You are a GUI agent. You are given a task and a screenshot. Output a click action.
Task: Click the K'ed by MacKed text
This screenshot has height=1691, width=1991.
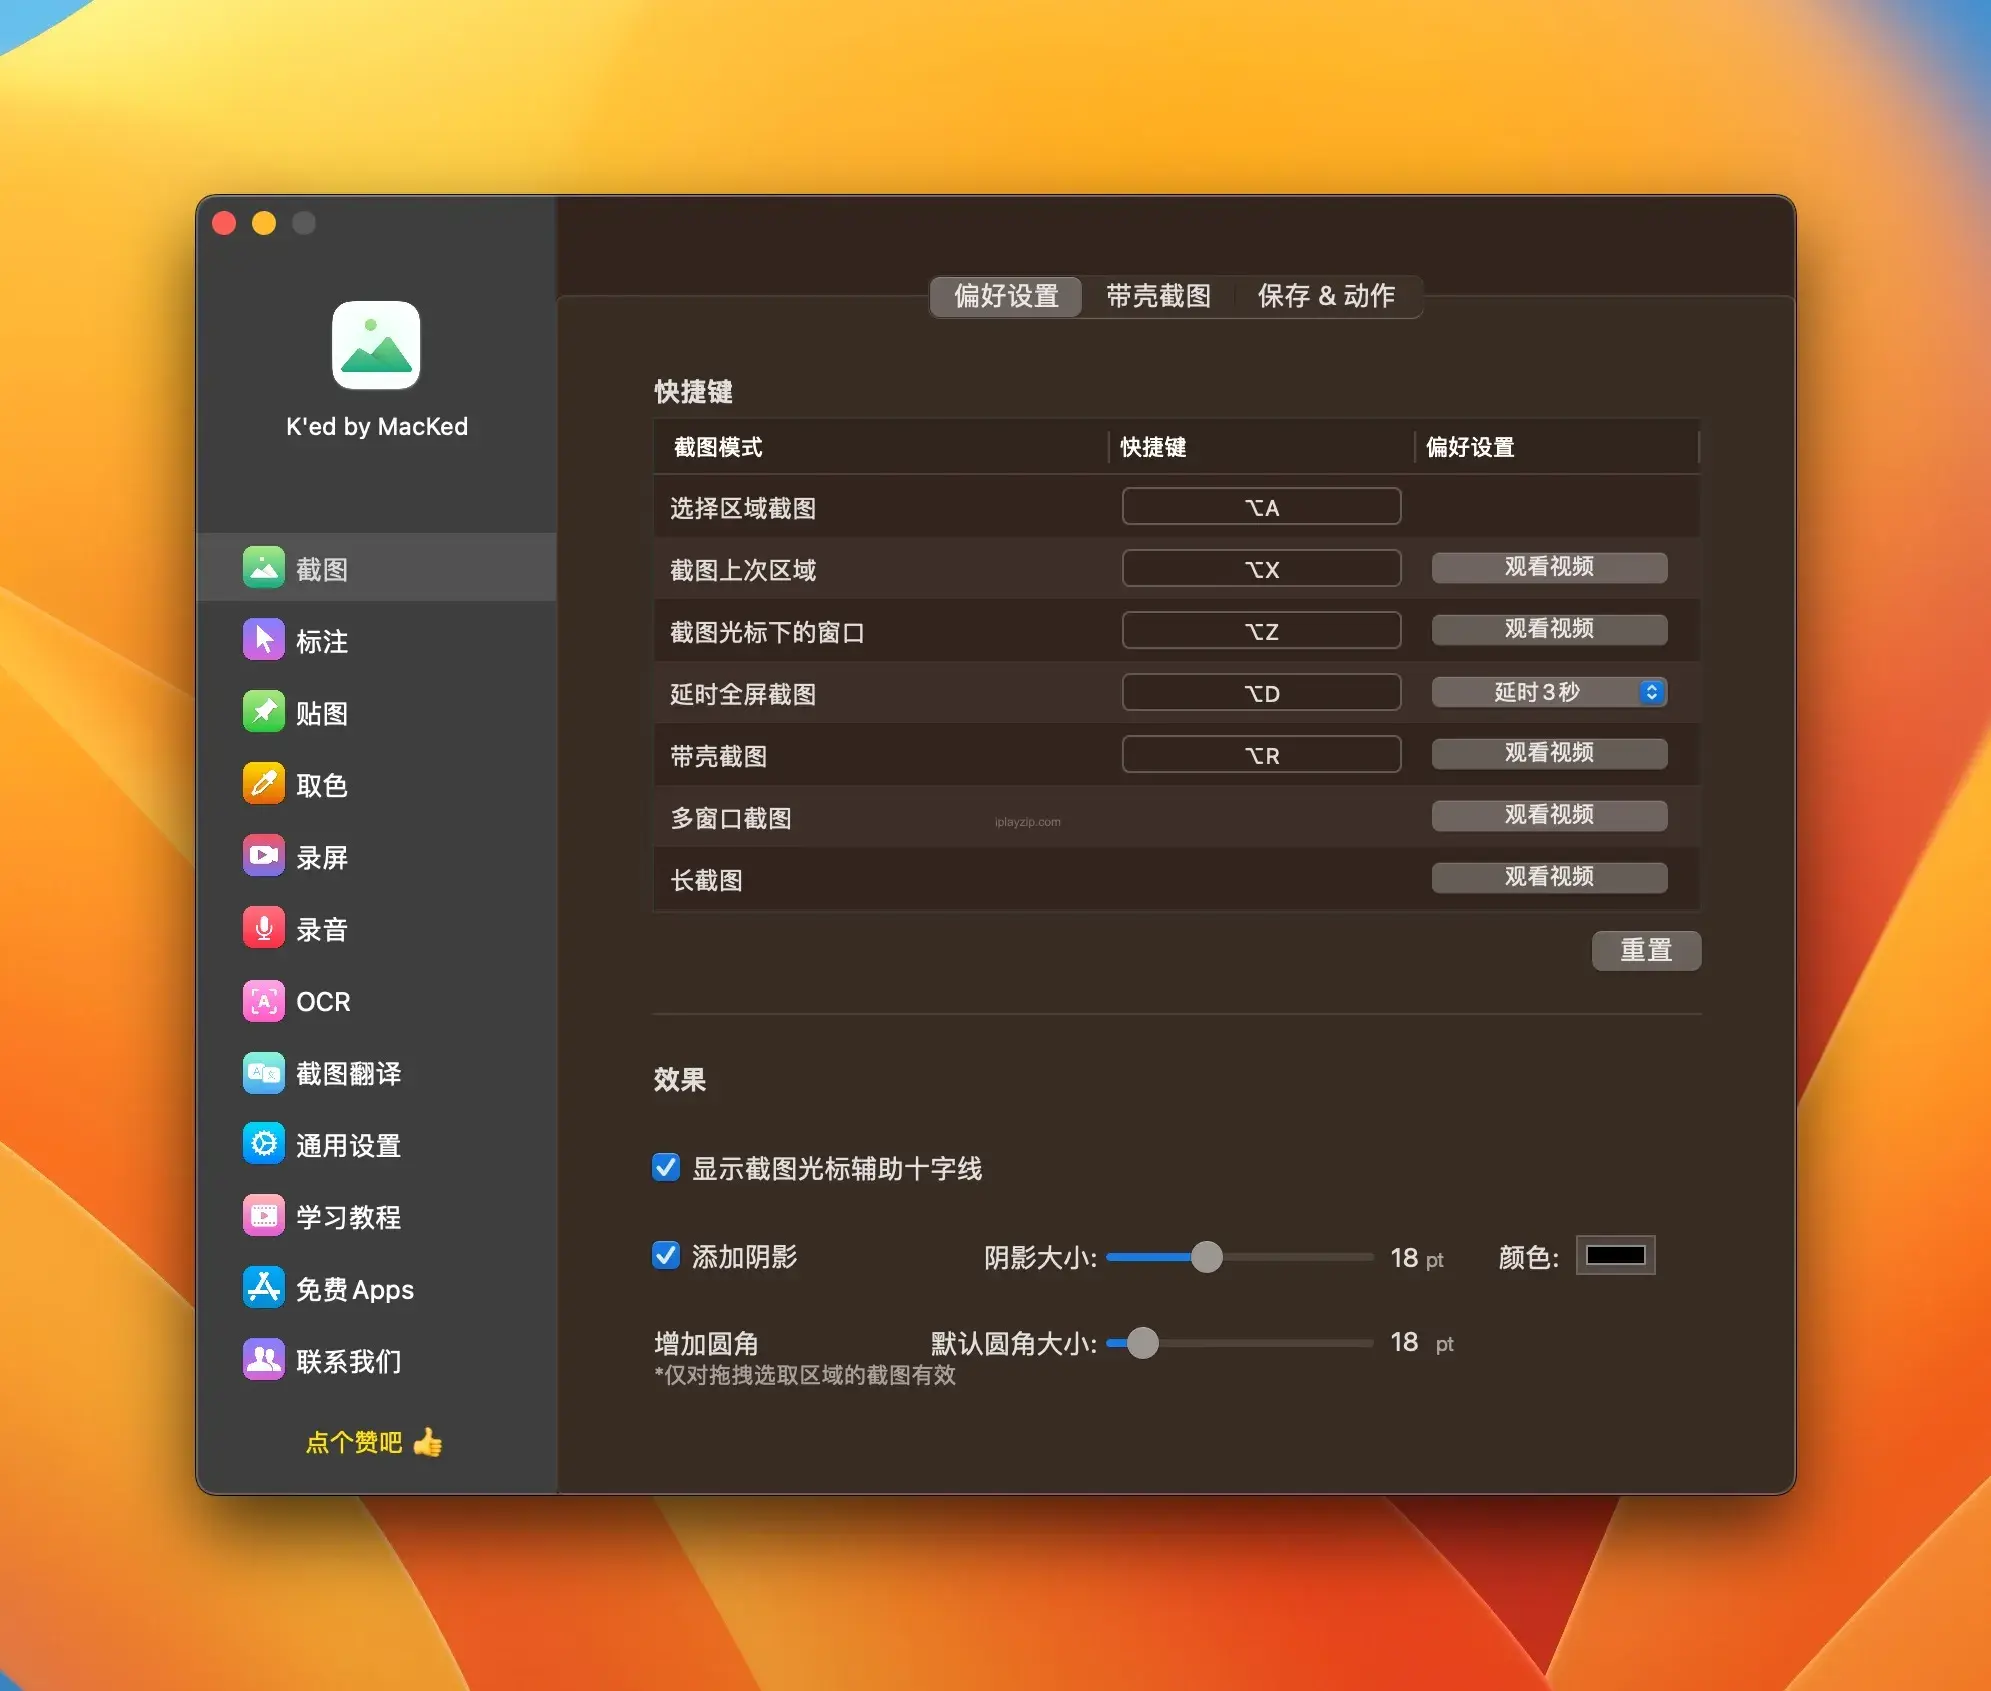pyautogui.click(x=377, y=427)
